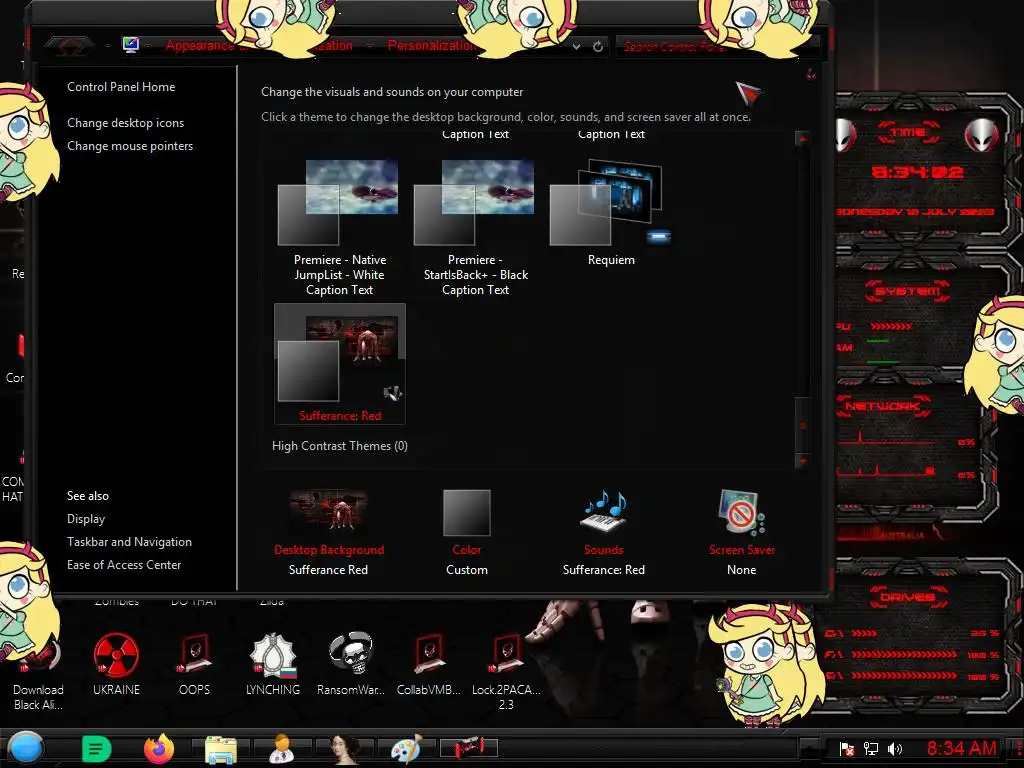The height and width of the screenshot is (768, 1024).
Task: Click the SYSTEM gadget header
Action: (x=908, y=291)
